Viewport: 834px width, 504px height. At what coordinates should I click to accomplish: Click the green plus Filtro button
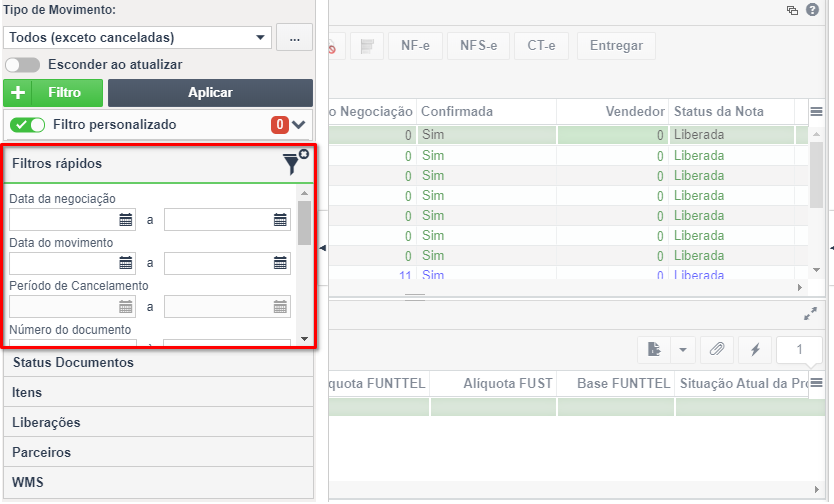(x=53, y=93)
